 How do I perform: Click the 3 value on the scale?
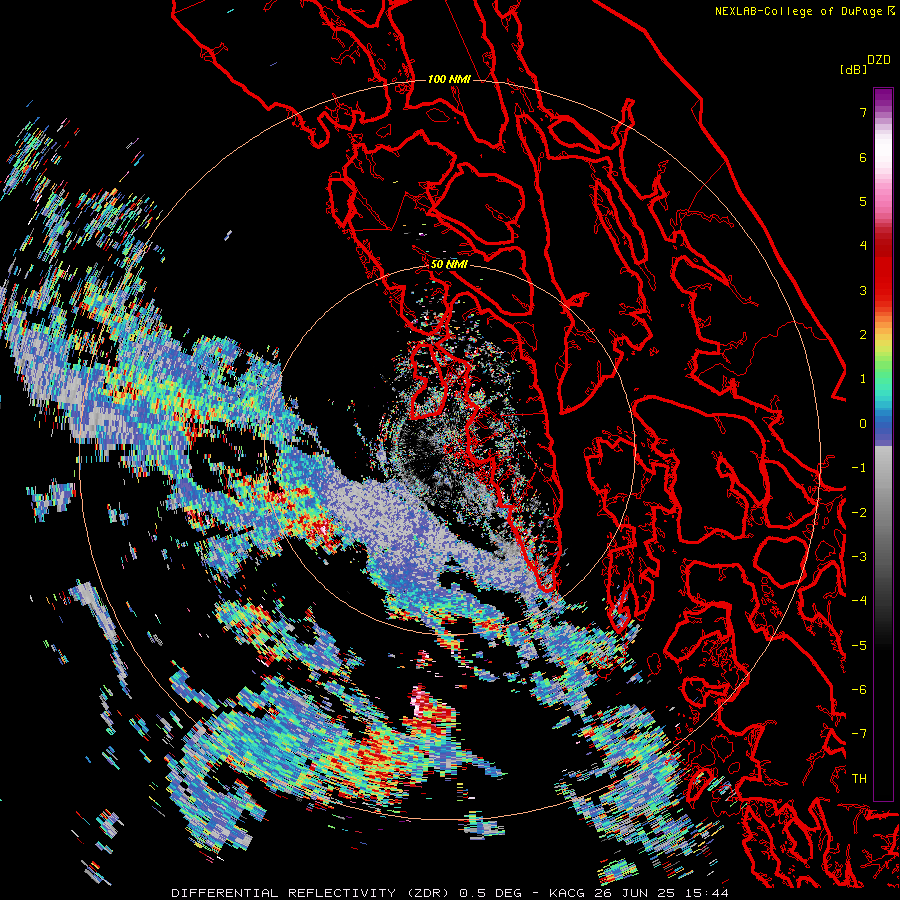[863, 290]
